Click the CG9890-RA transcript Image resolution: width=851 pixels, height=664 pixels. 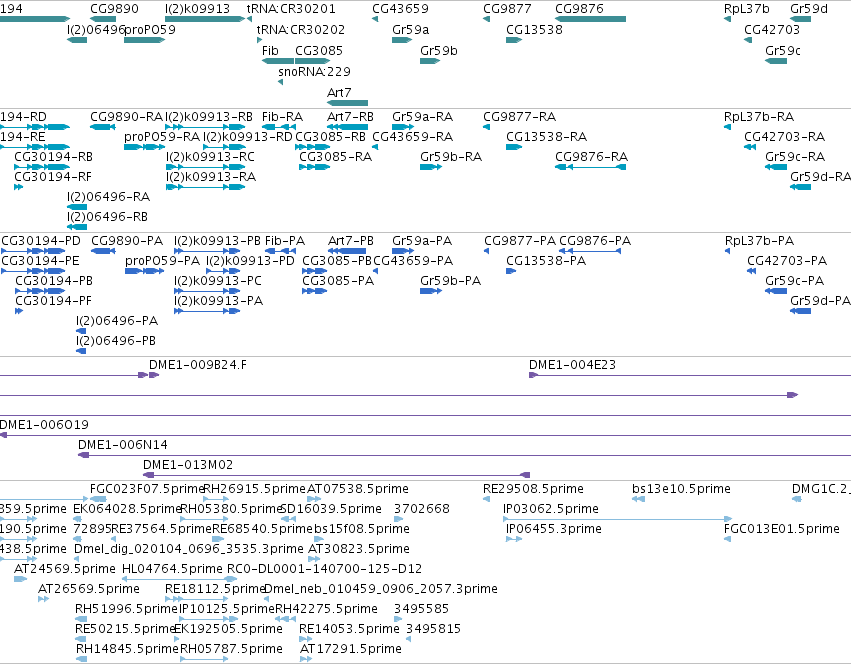pyautogui.click(x=103, y=127)
